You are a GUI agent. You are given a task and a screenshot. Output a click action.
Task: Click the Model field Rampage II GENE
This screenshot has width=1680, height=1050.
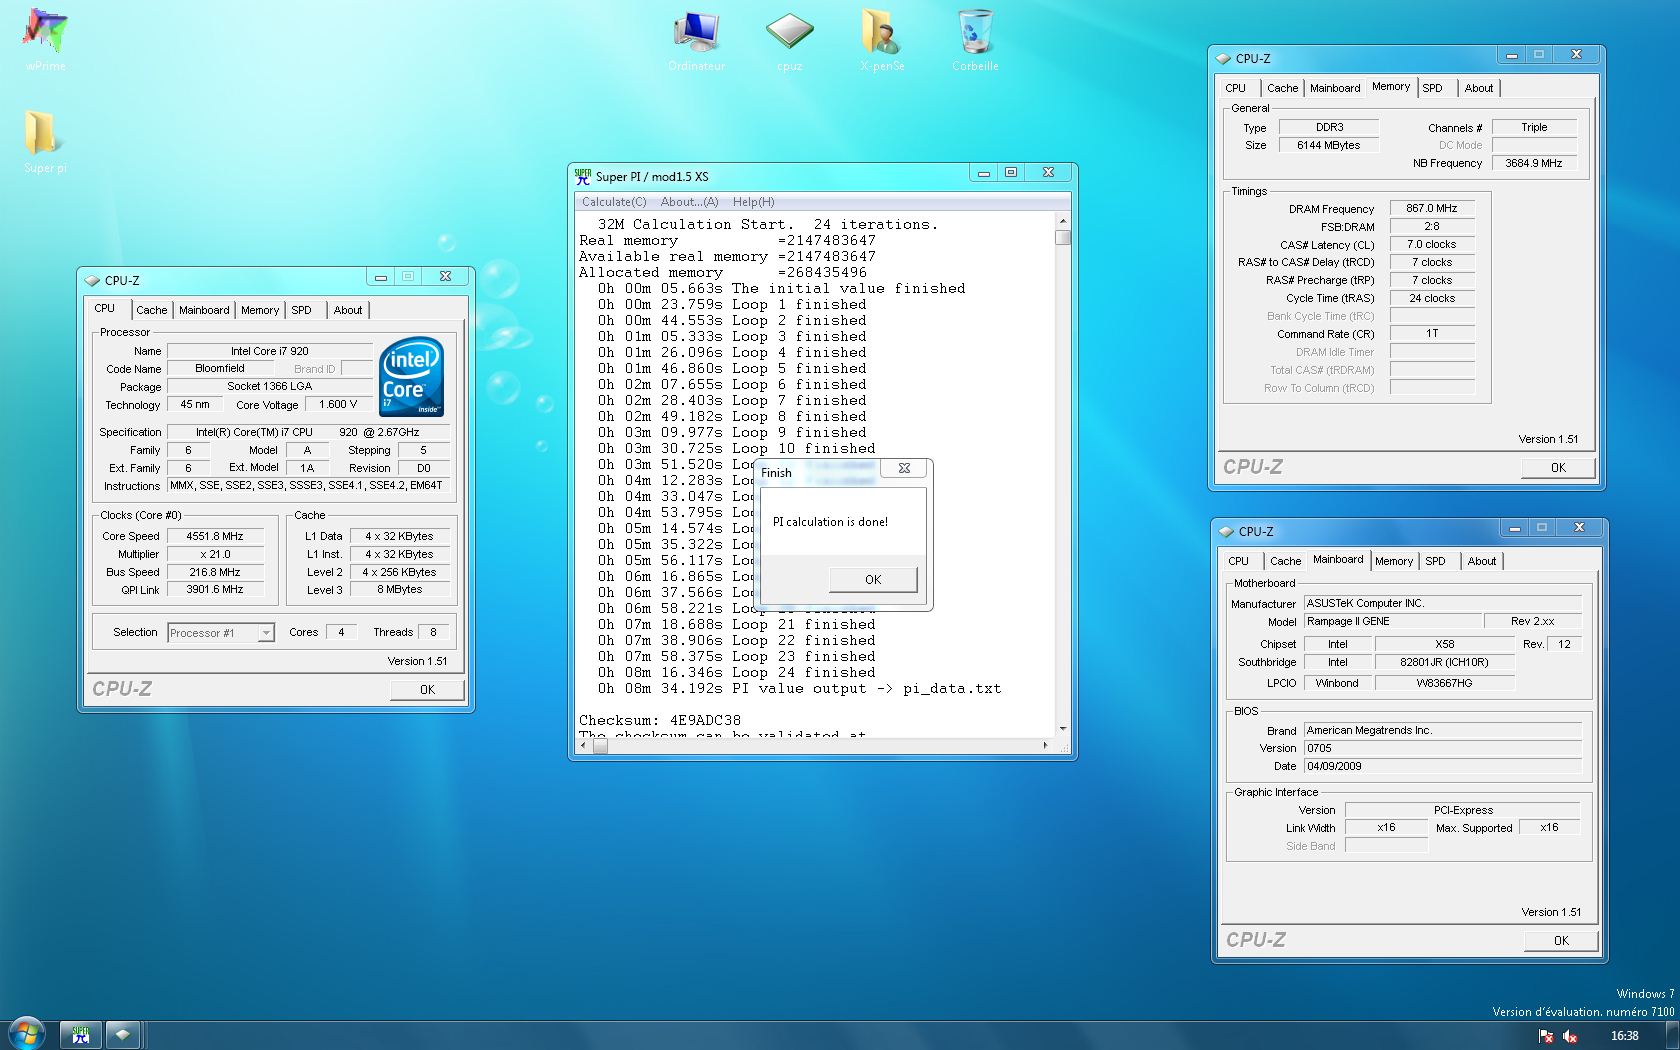pos(1392,621)
